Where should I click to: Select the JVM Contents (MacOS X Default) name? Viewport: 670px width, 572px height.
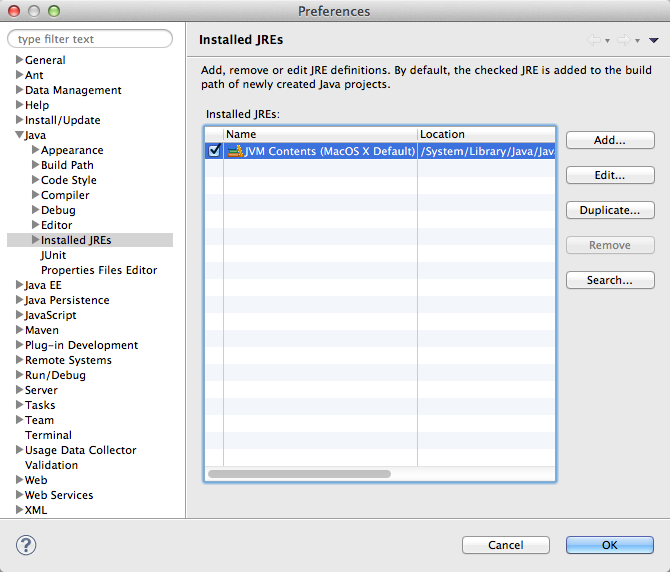(x=330, y=151)
